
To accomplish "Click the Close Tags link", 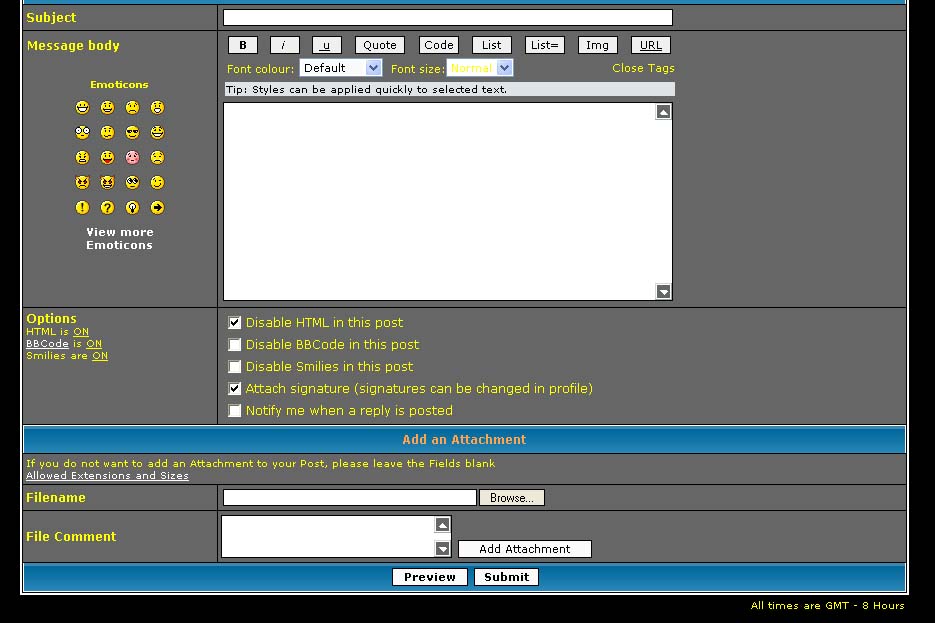I will [x=643, y=68].
